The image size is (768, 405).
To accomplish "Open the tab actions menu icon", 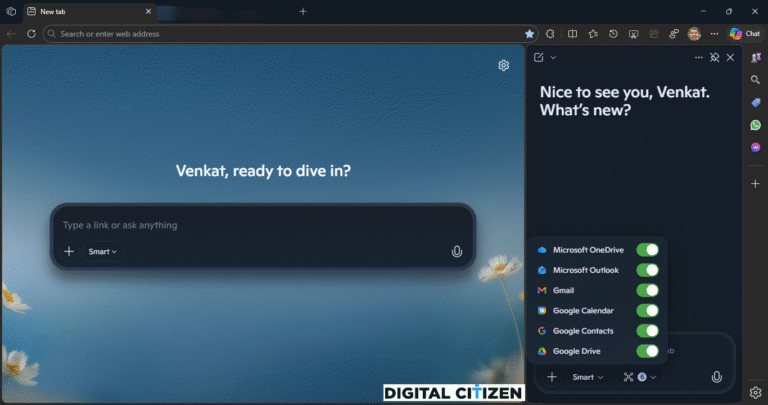I will pos(11,11).
